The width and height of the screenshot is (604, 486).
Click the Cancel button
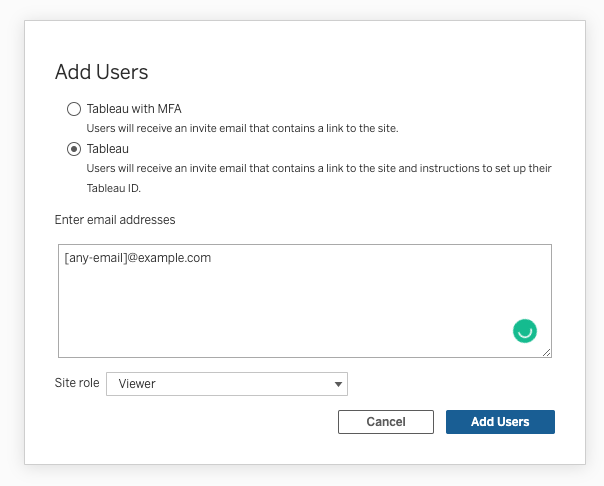point(386,422)
